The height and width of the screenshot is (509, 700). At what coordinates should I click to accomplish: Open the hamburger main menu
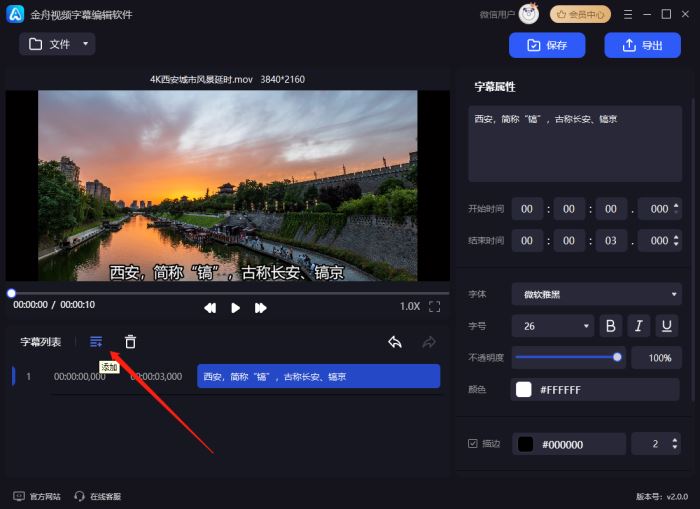tap(628, 15)
